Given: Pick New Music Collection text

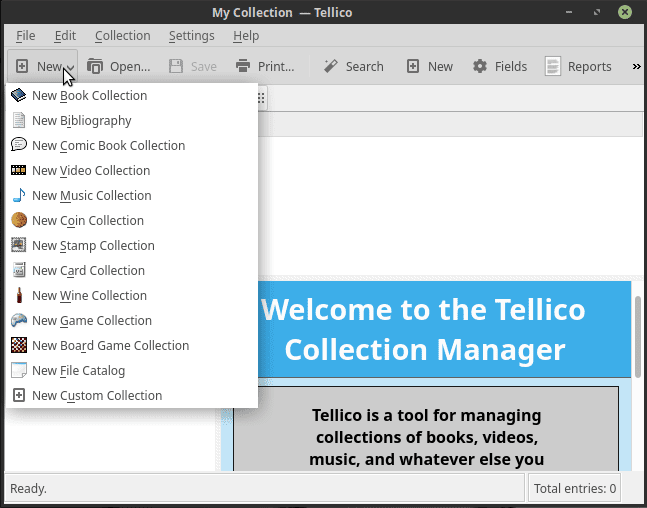Looking at the screenshot, I should 92,195.
